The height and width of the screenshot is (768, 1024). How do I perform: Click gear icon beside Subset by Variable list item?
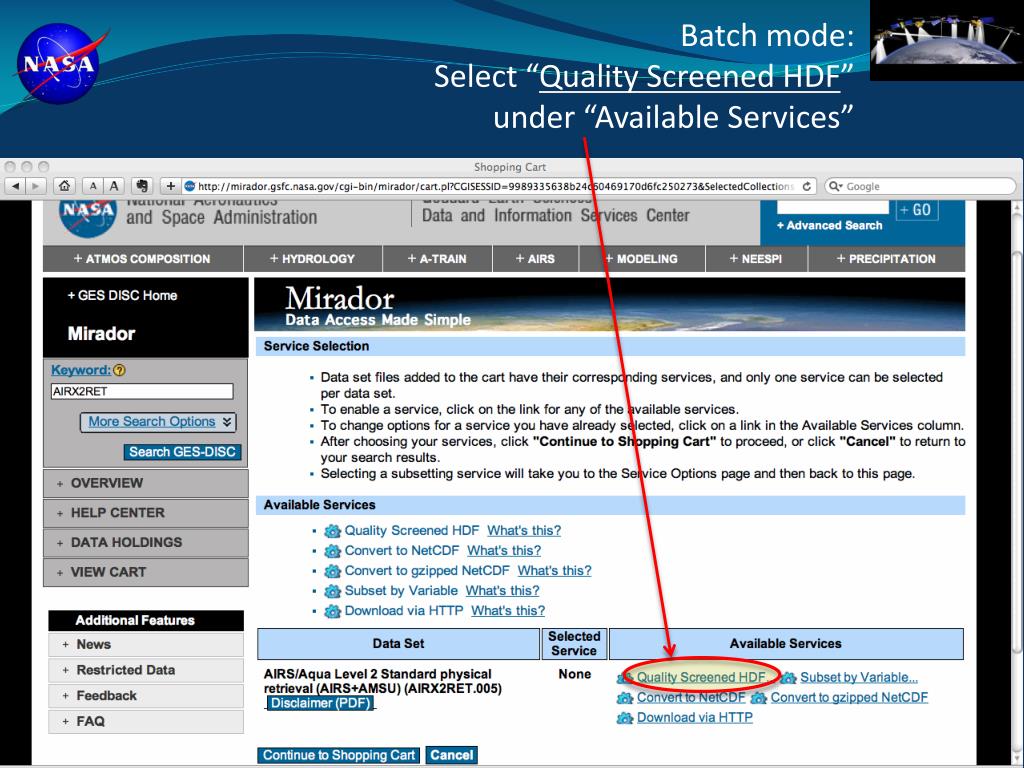coord(332,591)
